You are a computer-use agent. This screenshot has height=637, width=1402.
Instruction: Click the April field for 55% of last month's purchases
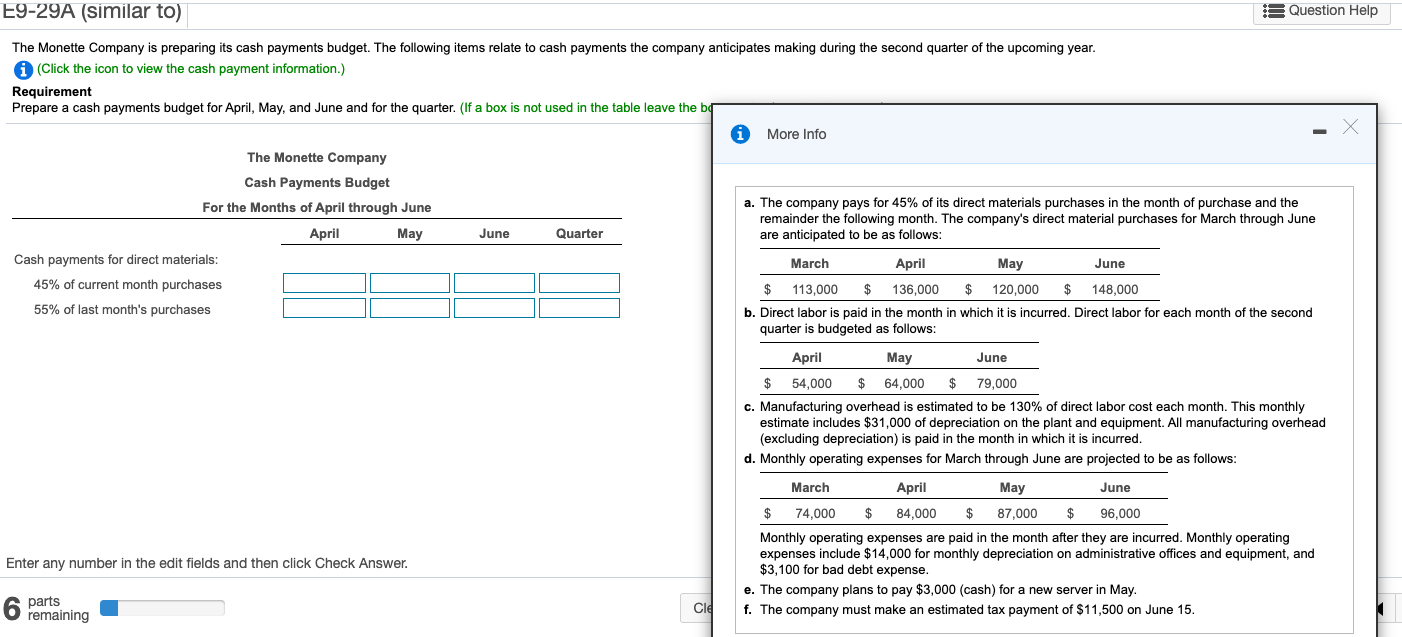324,308
